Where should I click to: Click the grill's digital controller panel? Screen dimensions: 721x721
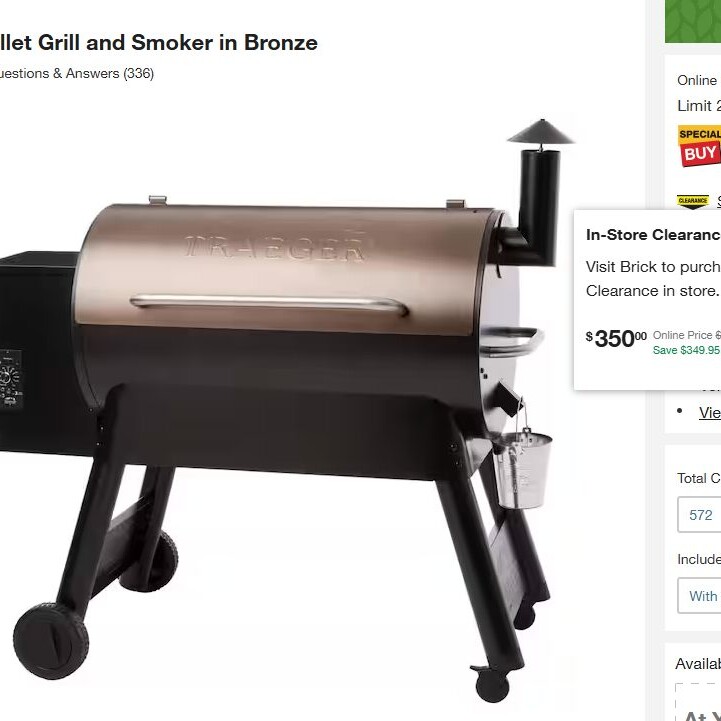tap(11, 379)
